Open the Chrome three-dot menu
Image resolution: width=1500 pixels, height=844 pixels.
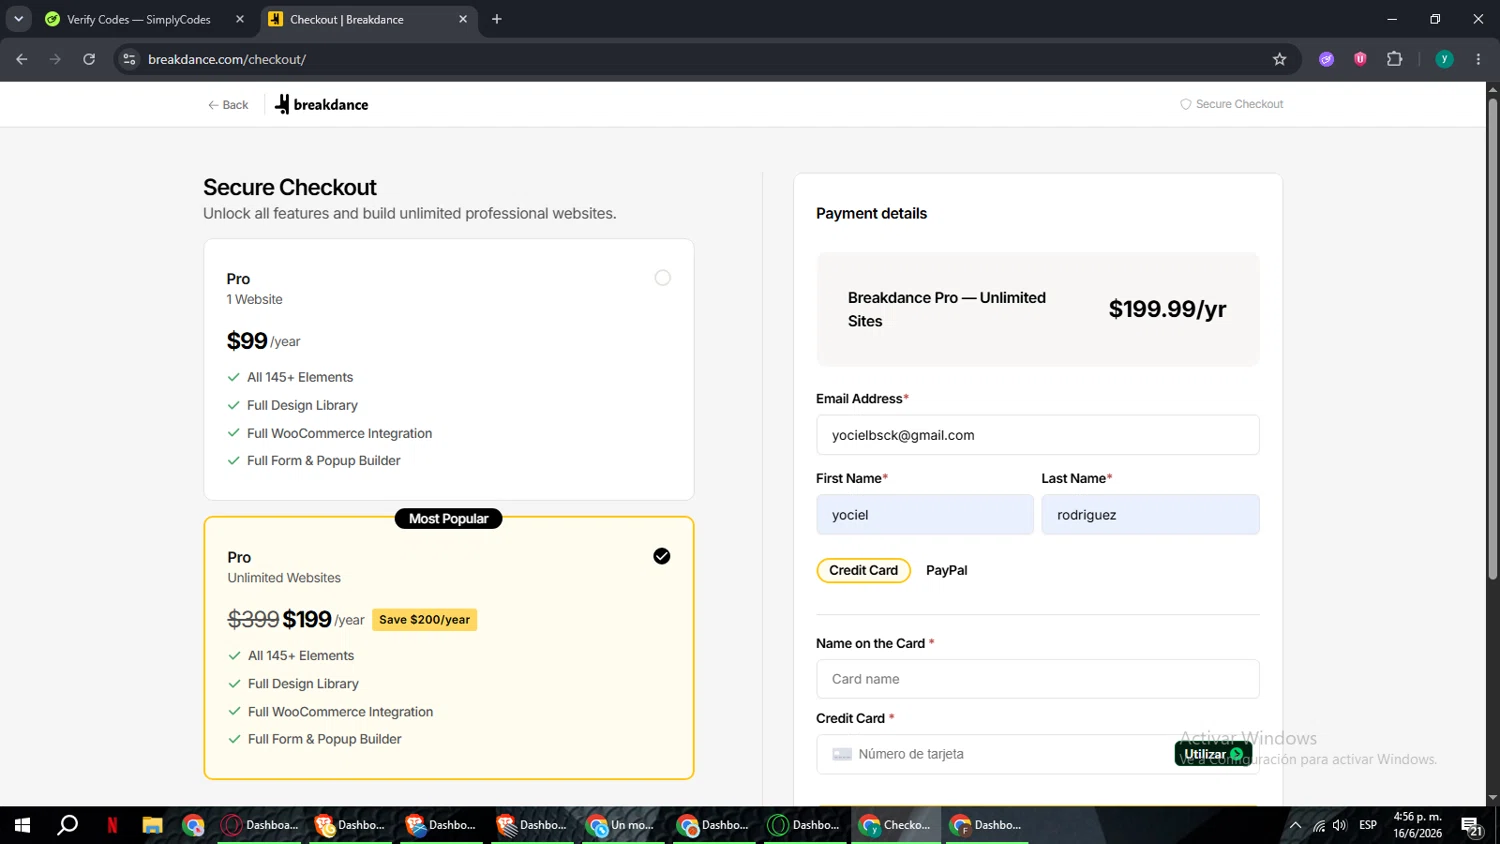(x=1478, y=59)
